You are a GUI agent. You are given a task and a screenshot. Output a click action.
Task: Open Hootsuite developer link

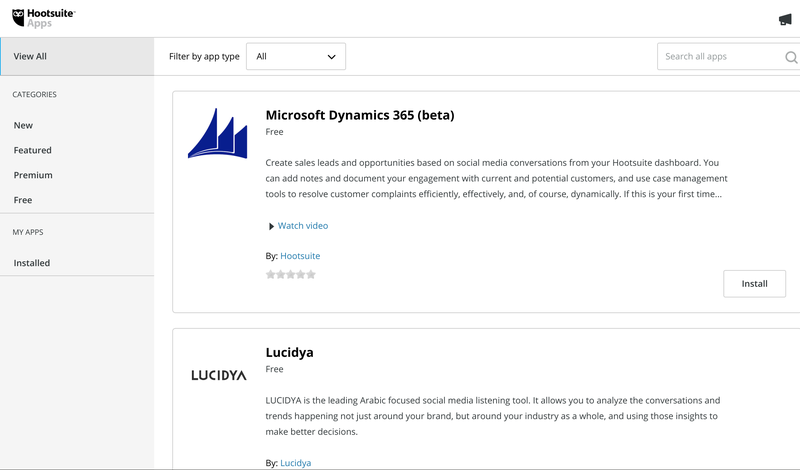(300, 256)
